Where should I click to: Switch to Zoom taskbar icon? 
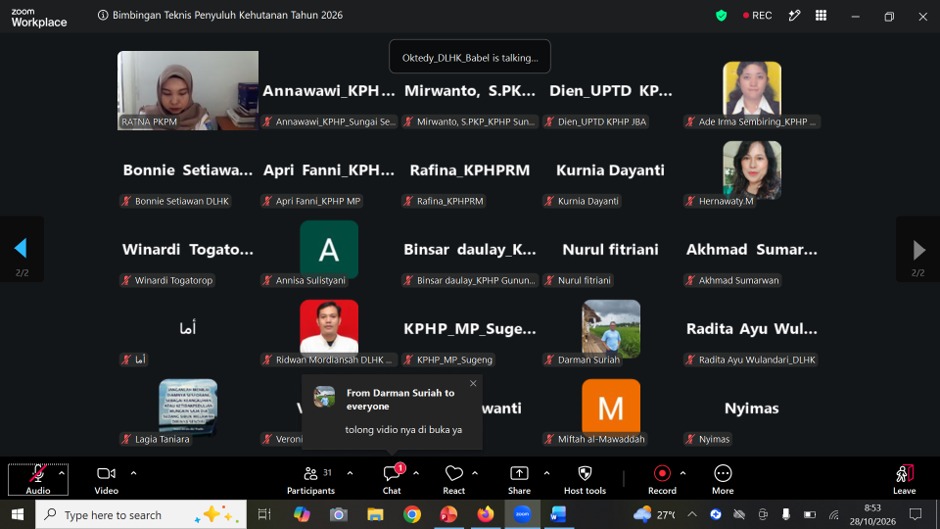coord(522,515)
